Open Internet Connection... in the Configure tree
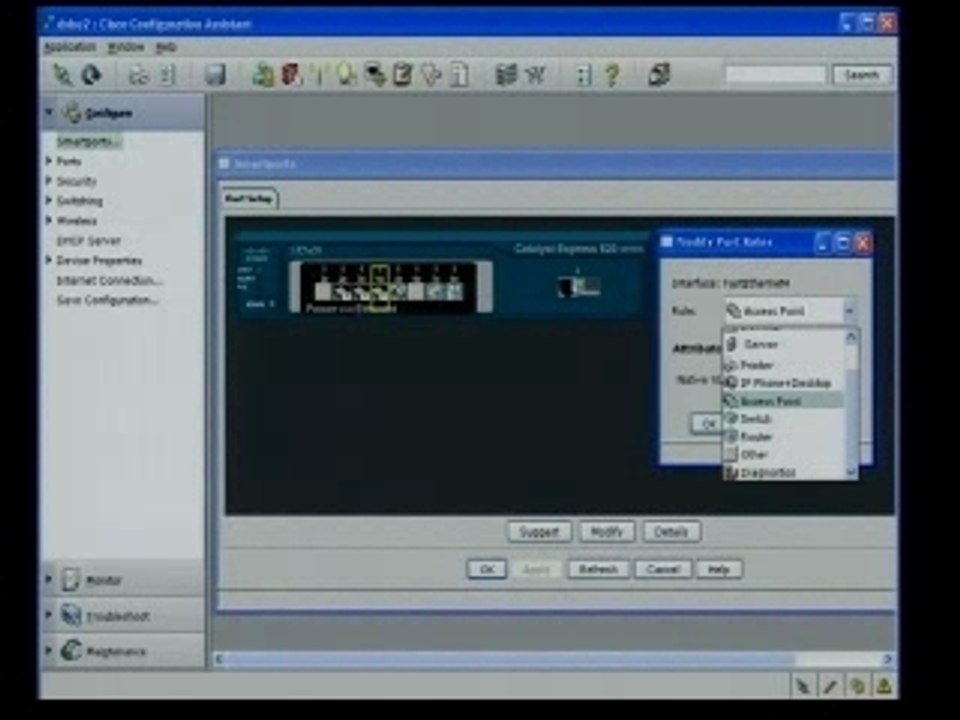Viewport: 960px width, 720px height. 109,280
